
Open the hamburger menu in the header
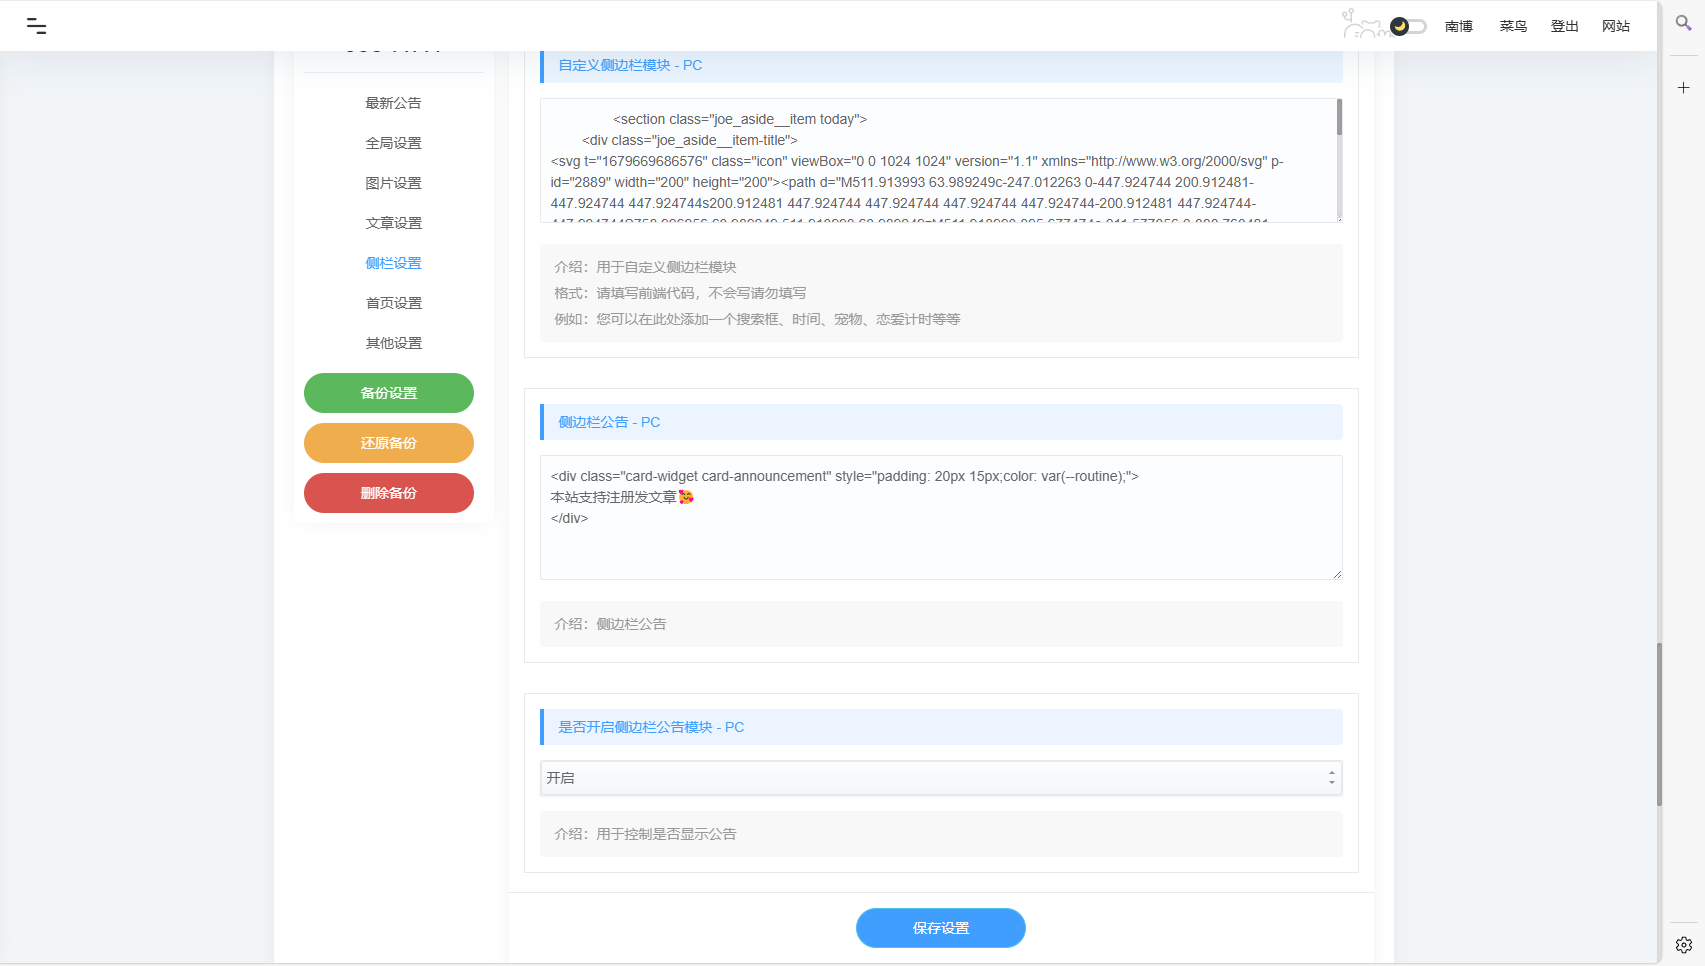coord(37,26)
